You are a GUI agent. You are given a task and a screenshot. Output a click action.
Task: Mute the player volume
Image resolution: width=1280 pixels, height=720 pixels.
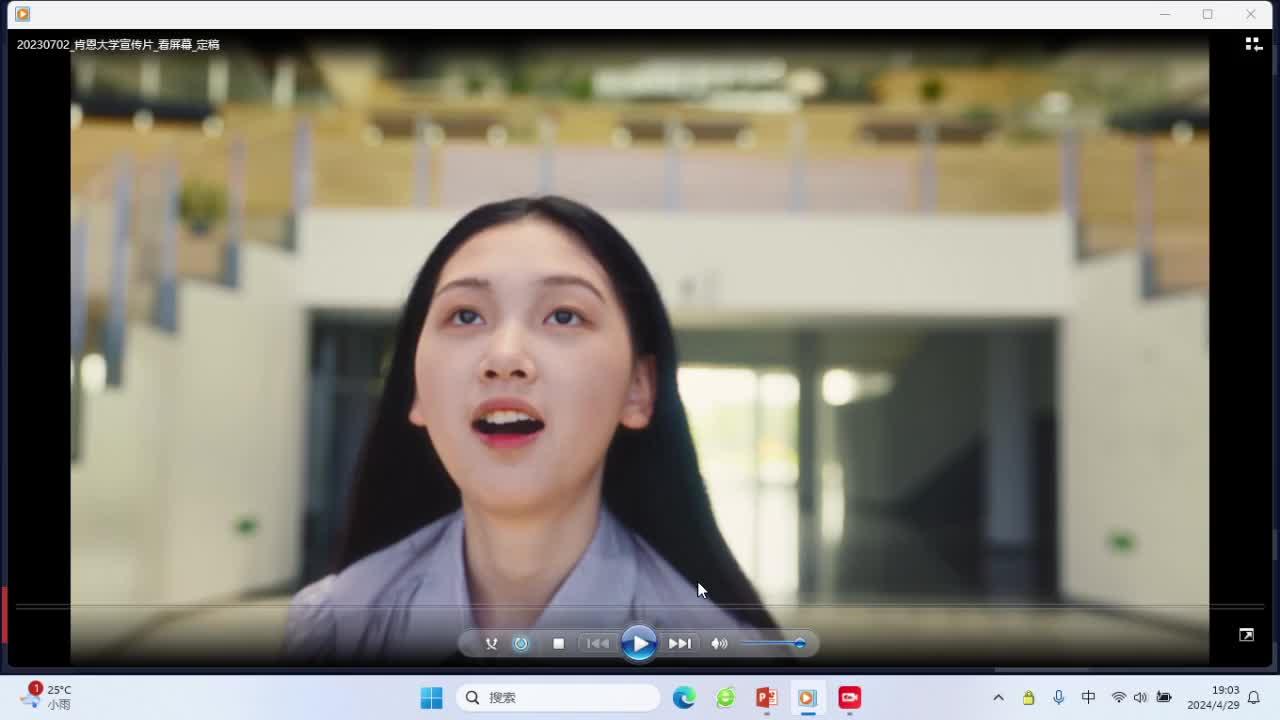(719, 644)
